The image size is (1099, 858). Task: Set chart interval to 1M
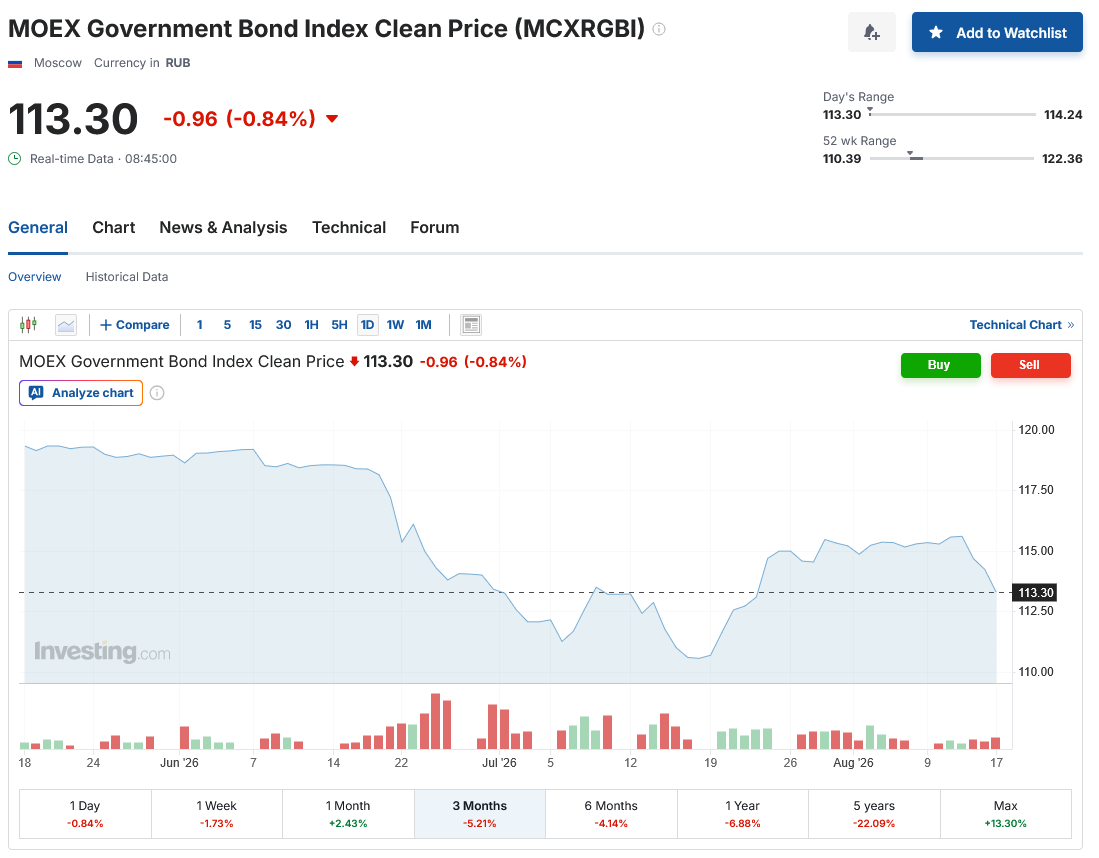423,325
